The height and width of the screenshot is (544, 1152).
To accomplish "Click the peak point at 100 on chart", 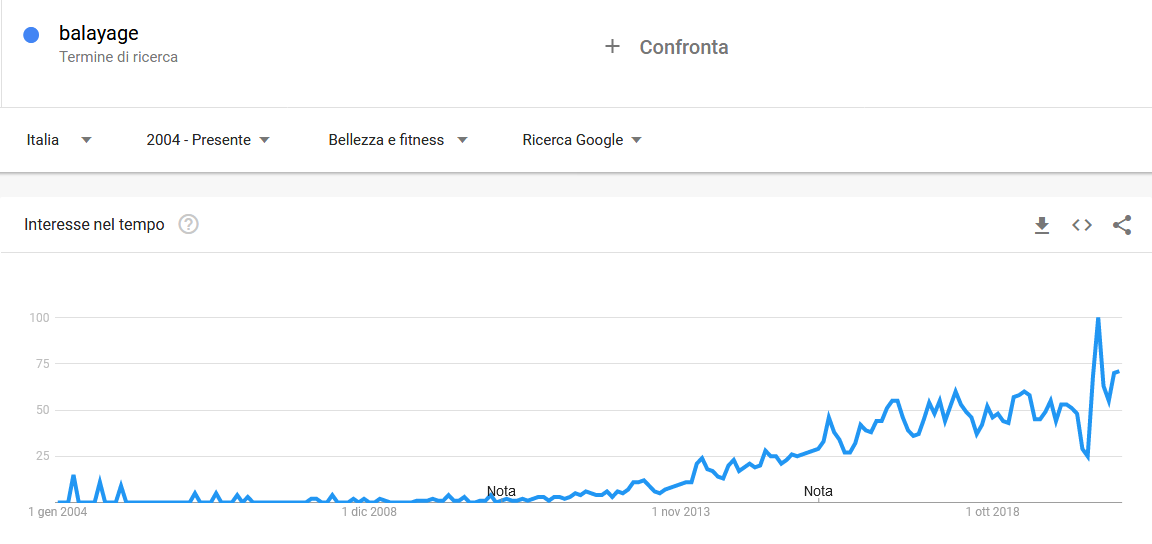I will pos(1098,318).
